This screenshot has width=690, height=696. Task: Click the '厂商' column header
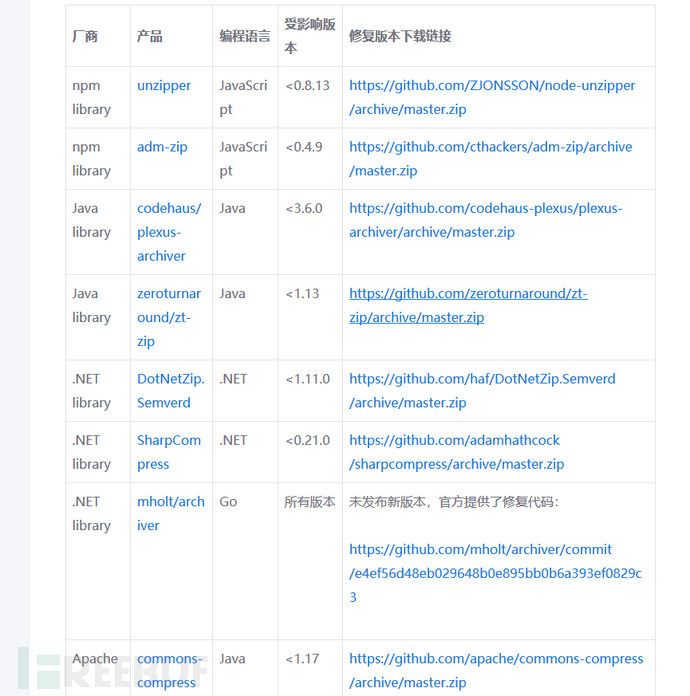click(85, 36)
